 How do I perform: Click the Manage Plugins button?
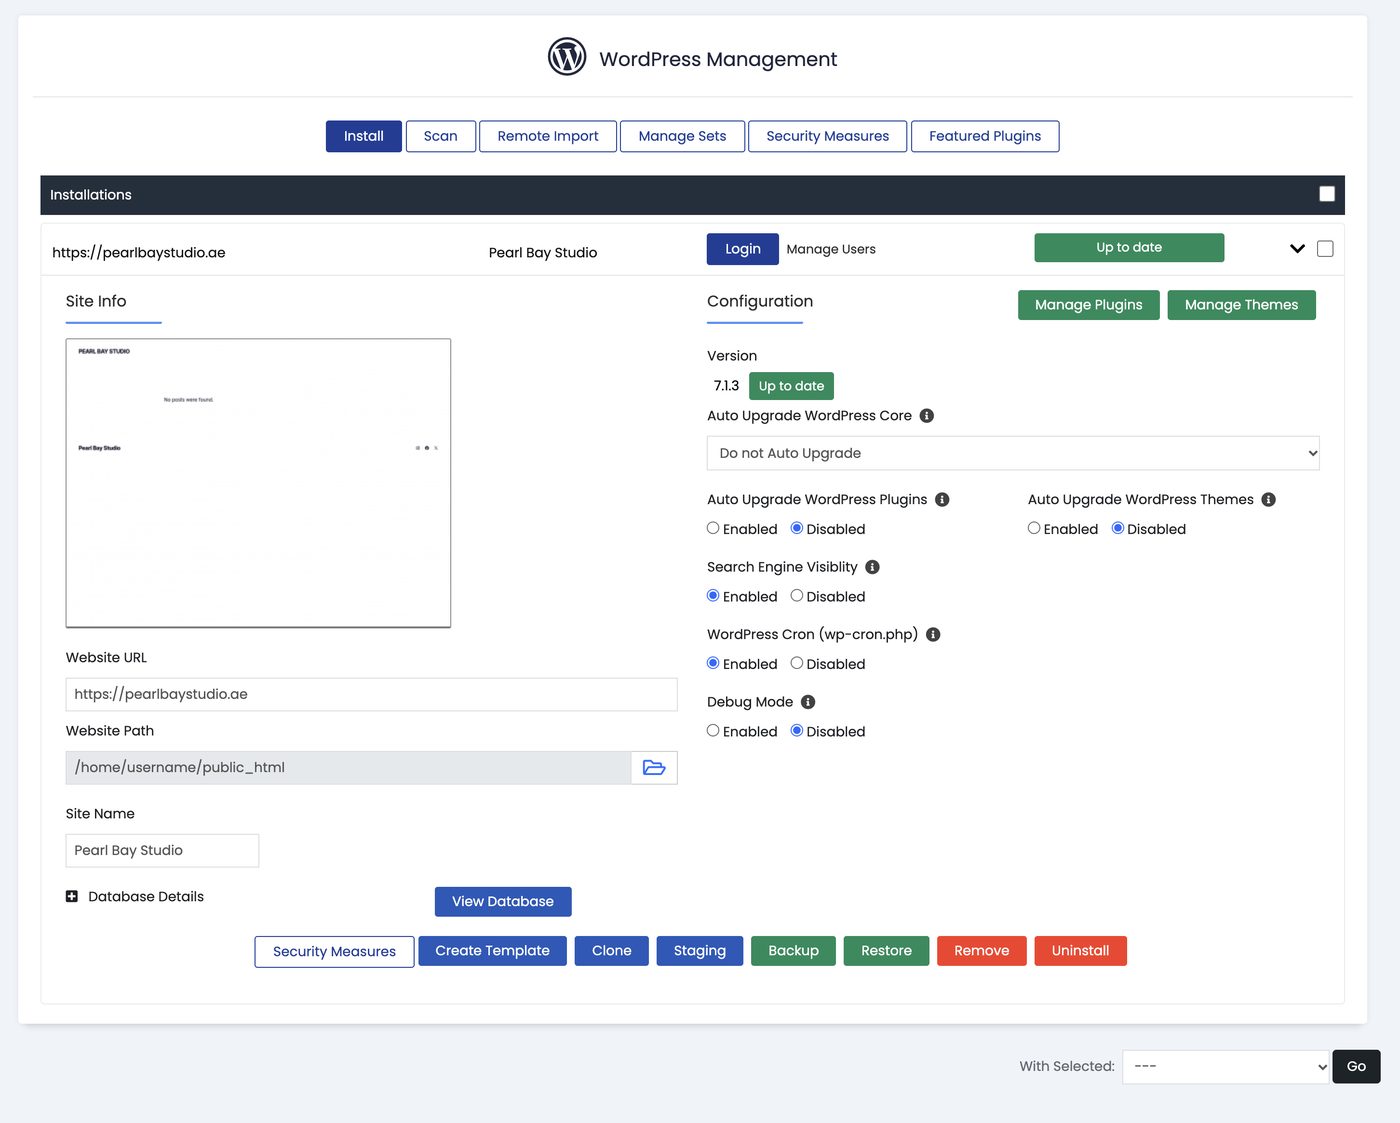click(x=1089, y=305)
